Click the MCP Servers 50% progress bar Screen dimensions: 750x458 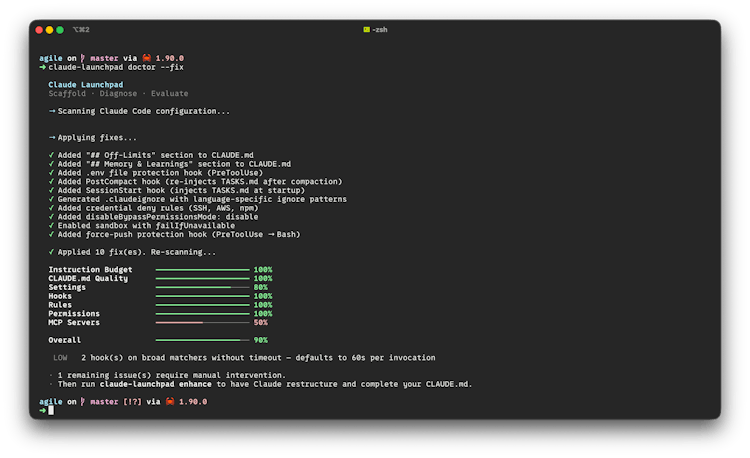coord(202,323)
